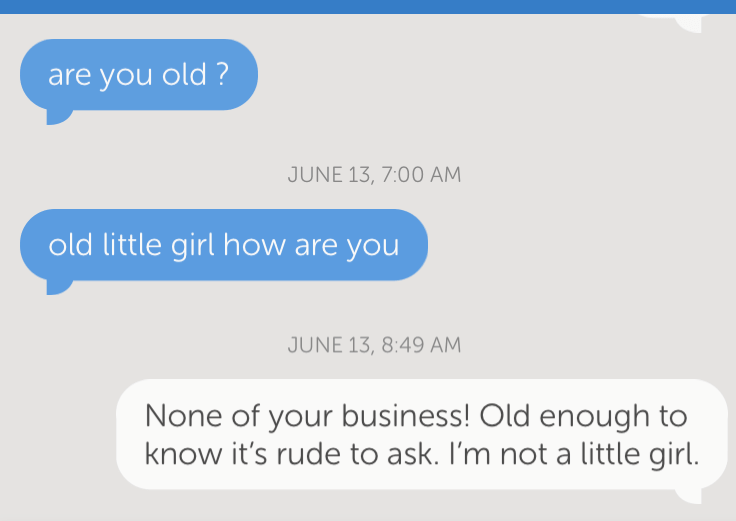Click the tail of the "old little girl" bubble

click(57, 287)
